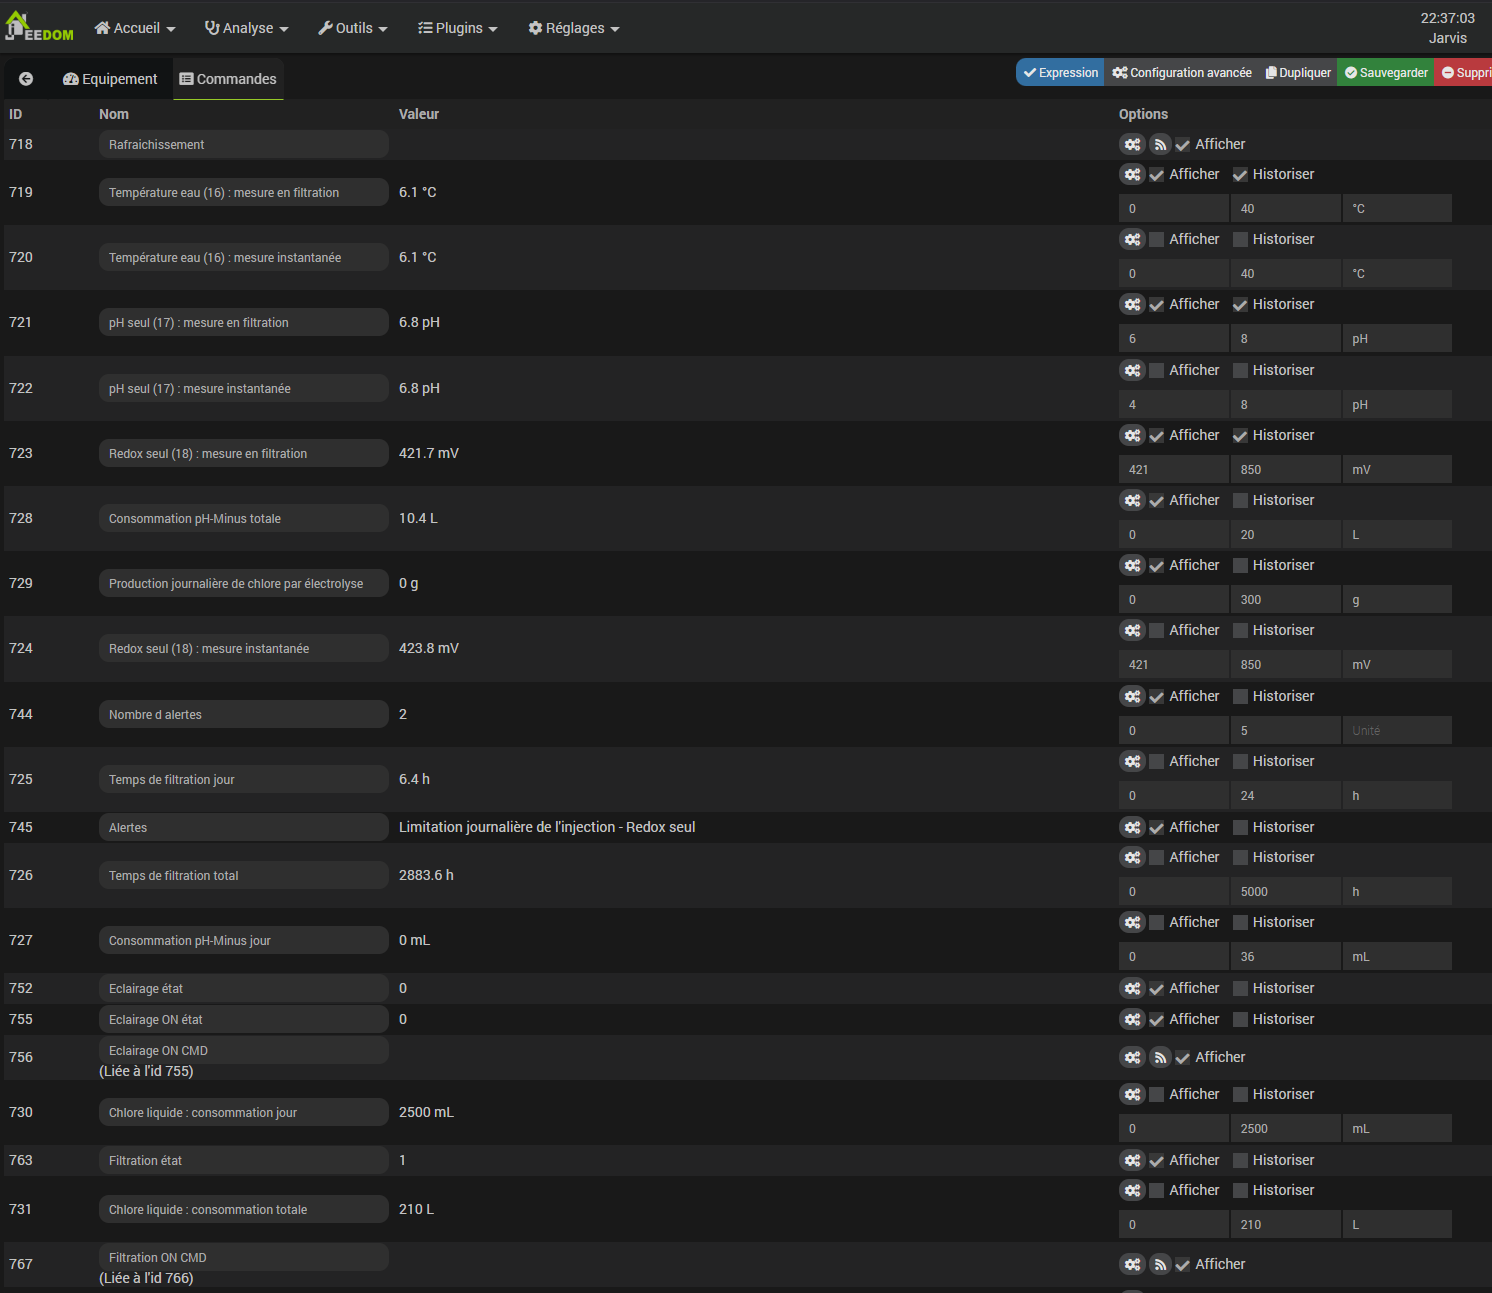Open gear for Production journalière de chlore

(1132, 565)
